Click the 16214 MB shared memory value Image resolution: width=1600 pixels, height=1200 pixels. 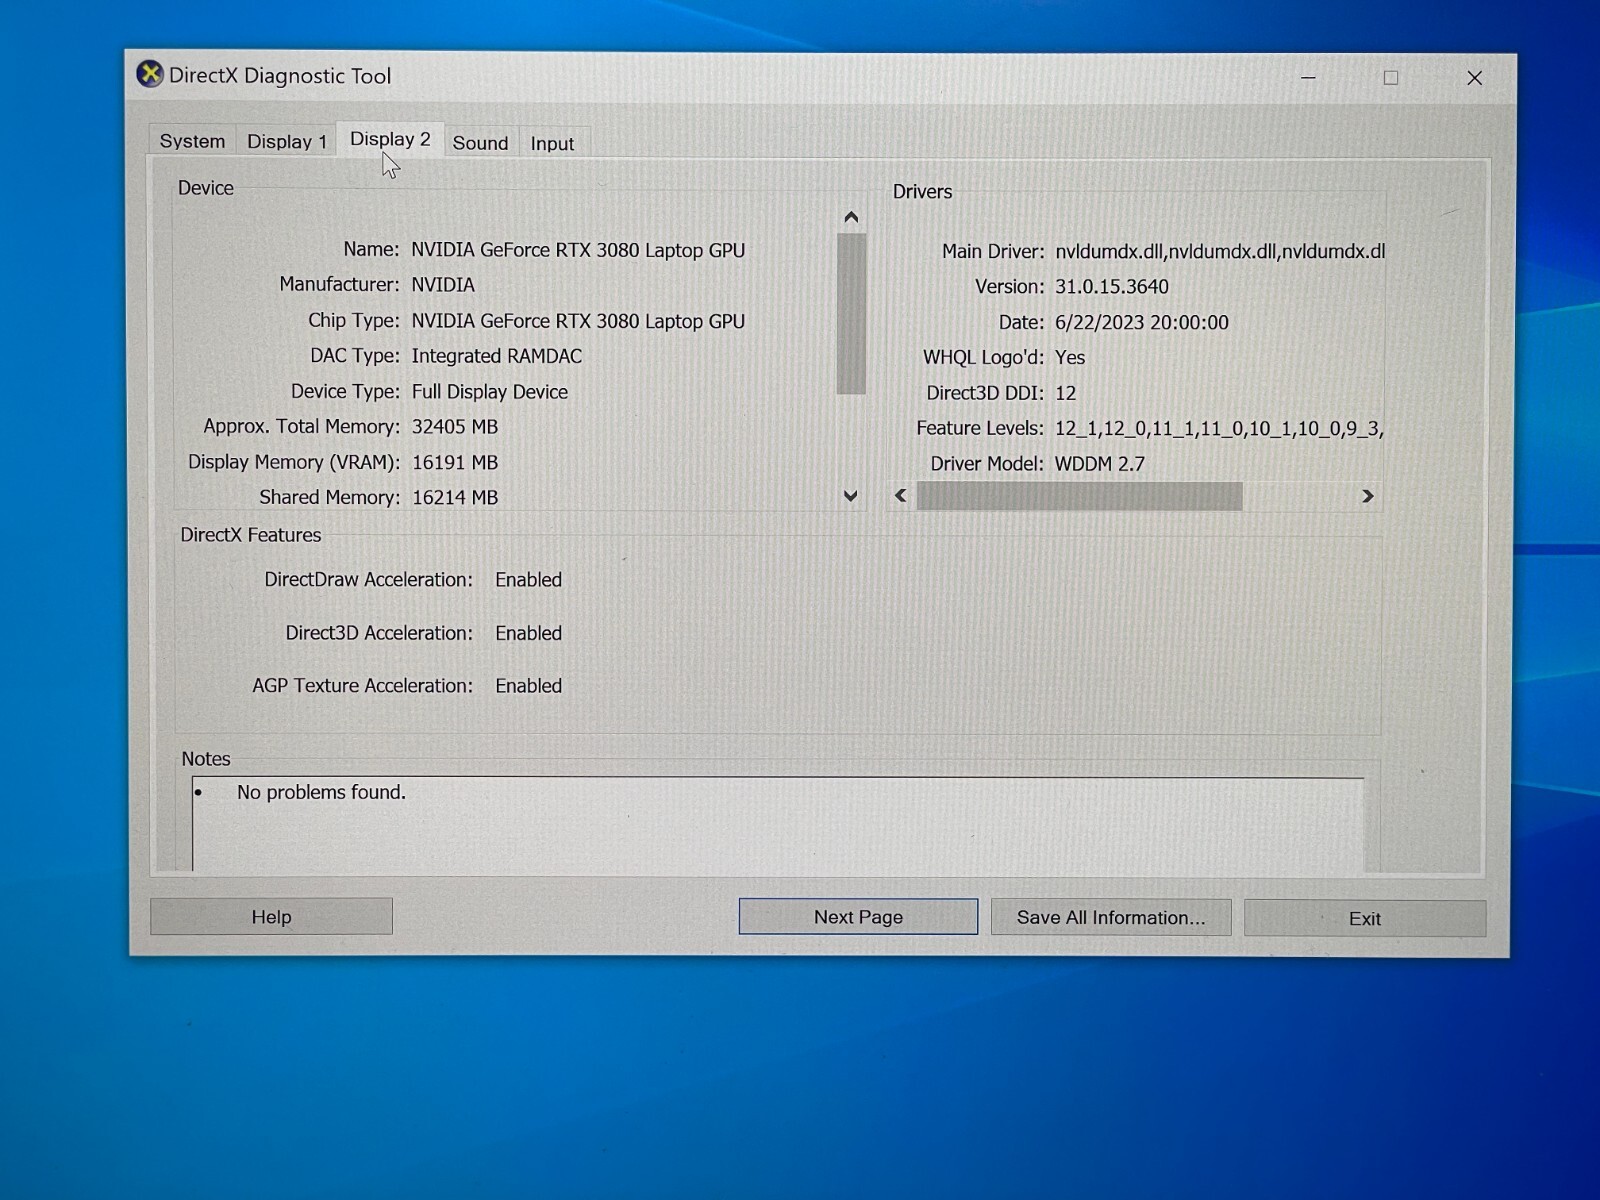coord(455,498)
